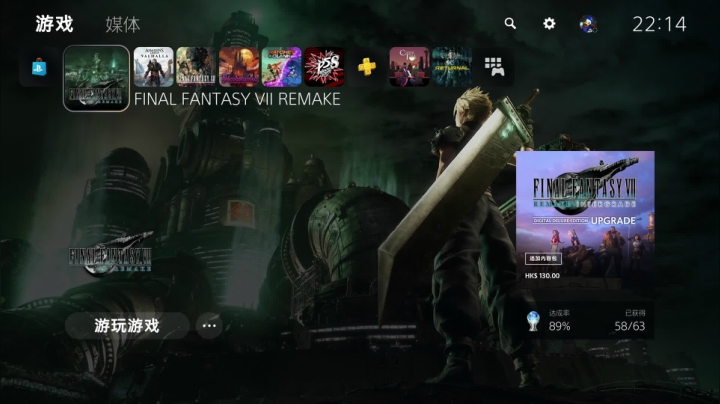This screenshot has height=404, width=720.
Task: Open the PlayStation Plus icon
Action: coord(366,67)
